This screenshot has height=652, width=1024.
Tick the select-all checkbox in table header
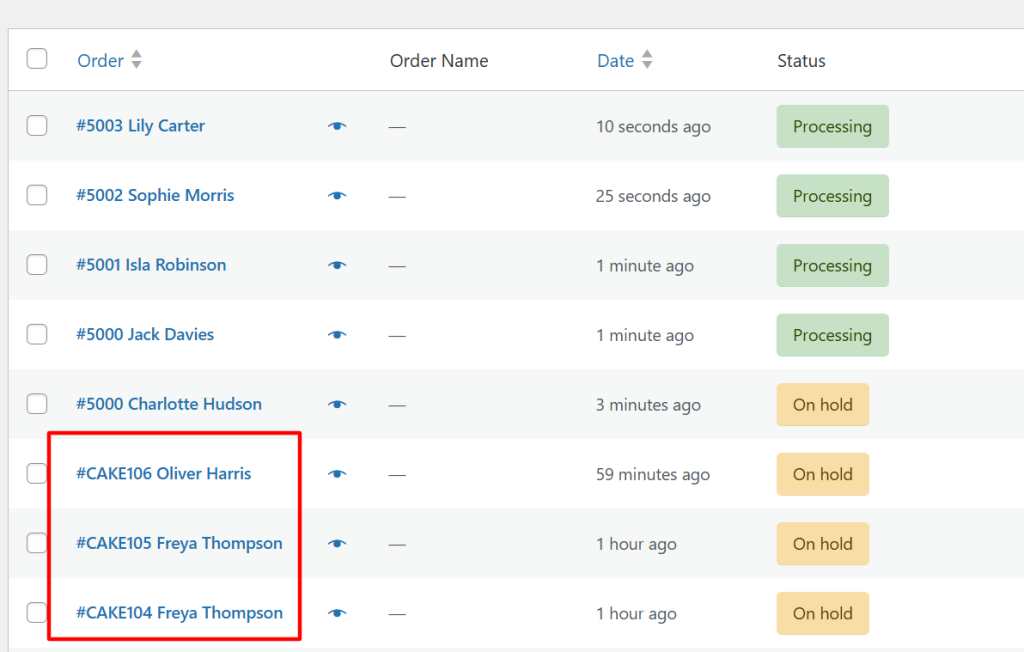point(37,59)
